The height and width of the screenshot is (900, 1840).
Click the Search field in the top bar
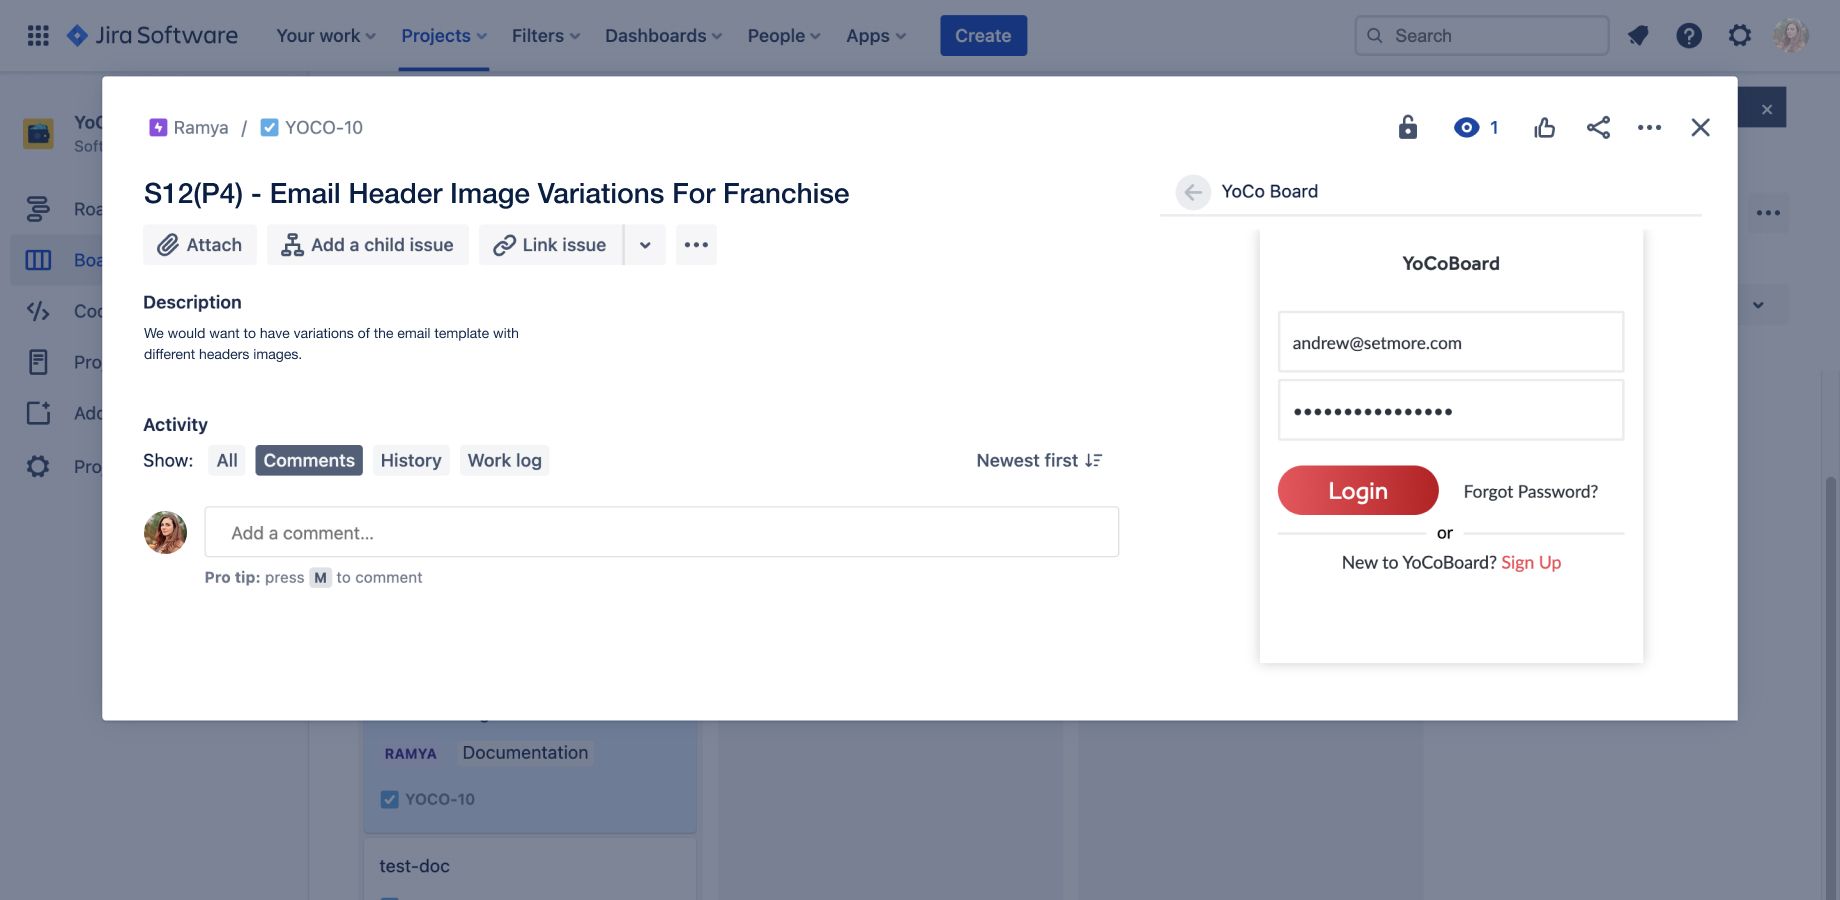1482,36
